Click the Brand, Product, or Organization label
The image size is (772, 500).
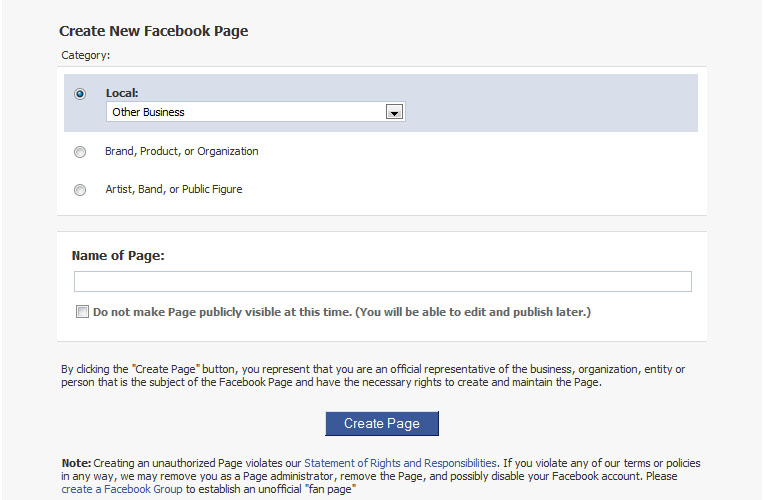[x=182, y=152]
